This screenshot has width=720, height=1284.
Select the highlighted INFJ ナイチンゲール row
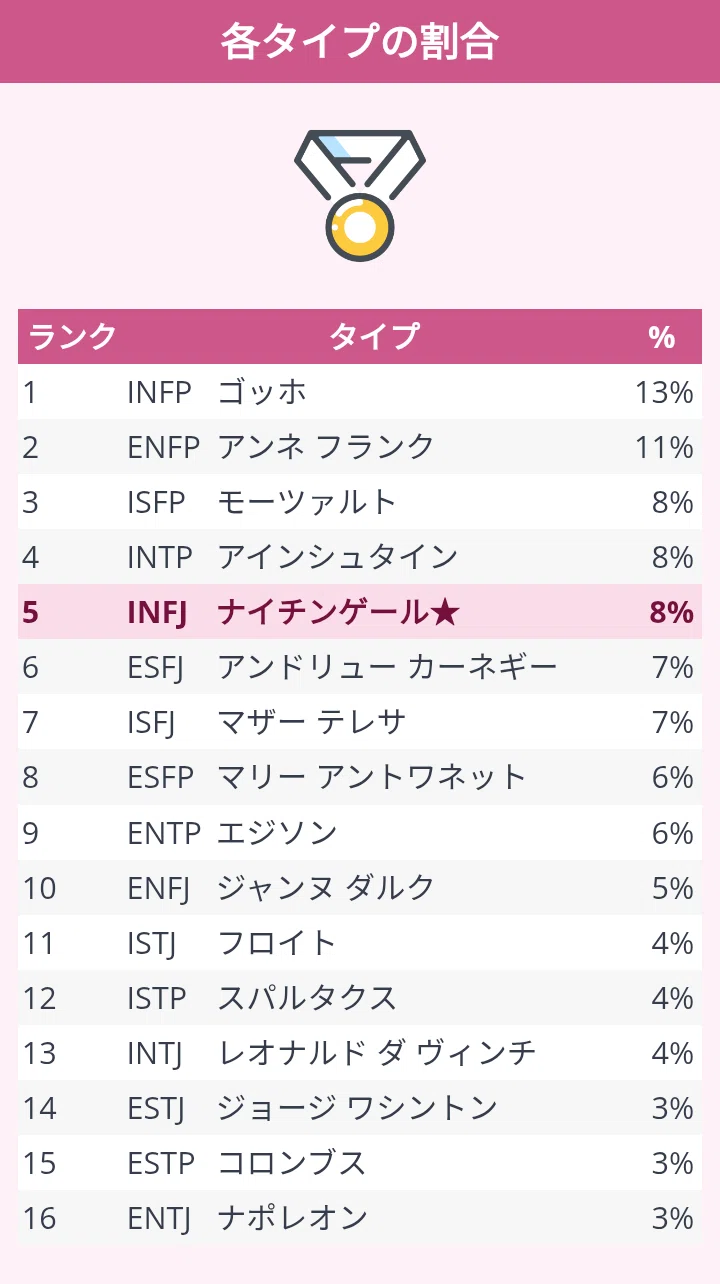tap(360, 612)
